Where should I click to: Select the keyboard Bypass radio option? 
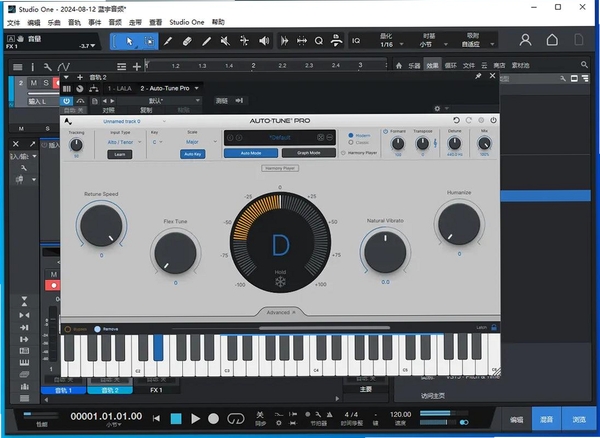tap(68, 329)
